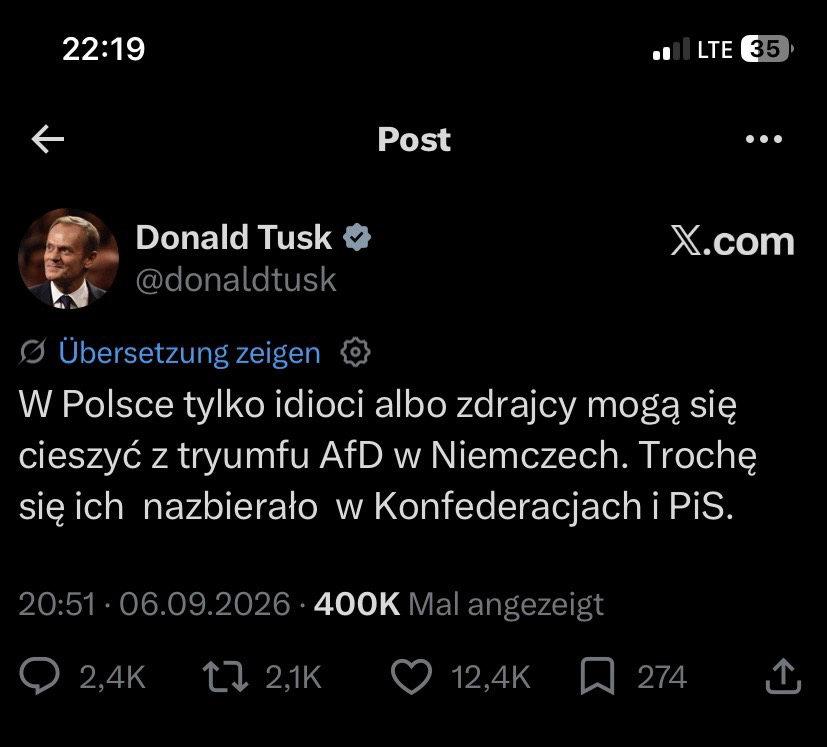This screenshot has width=827, height=747.
Task: Like the post with heart icon
Action: click(x=411, y=676)
